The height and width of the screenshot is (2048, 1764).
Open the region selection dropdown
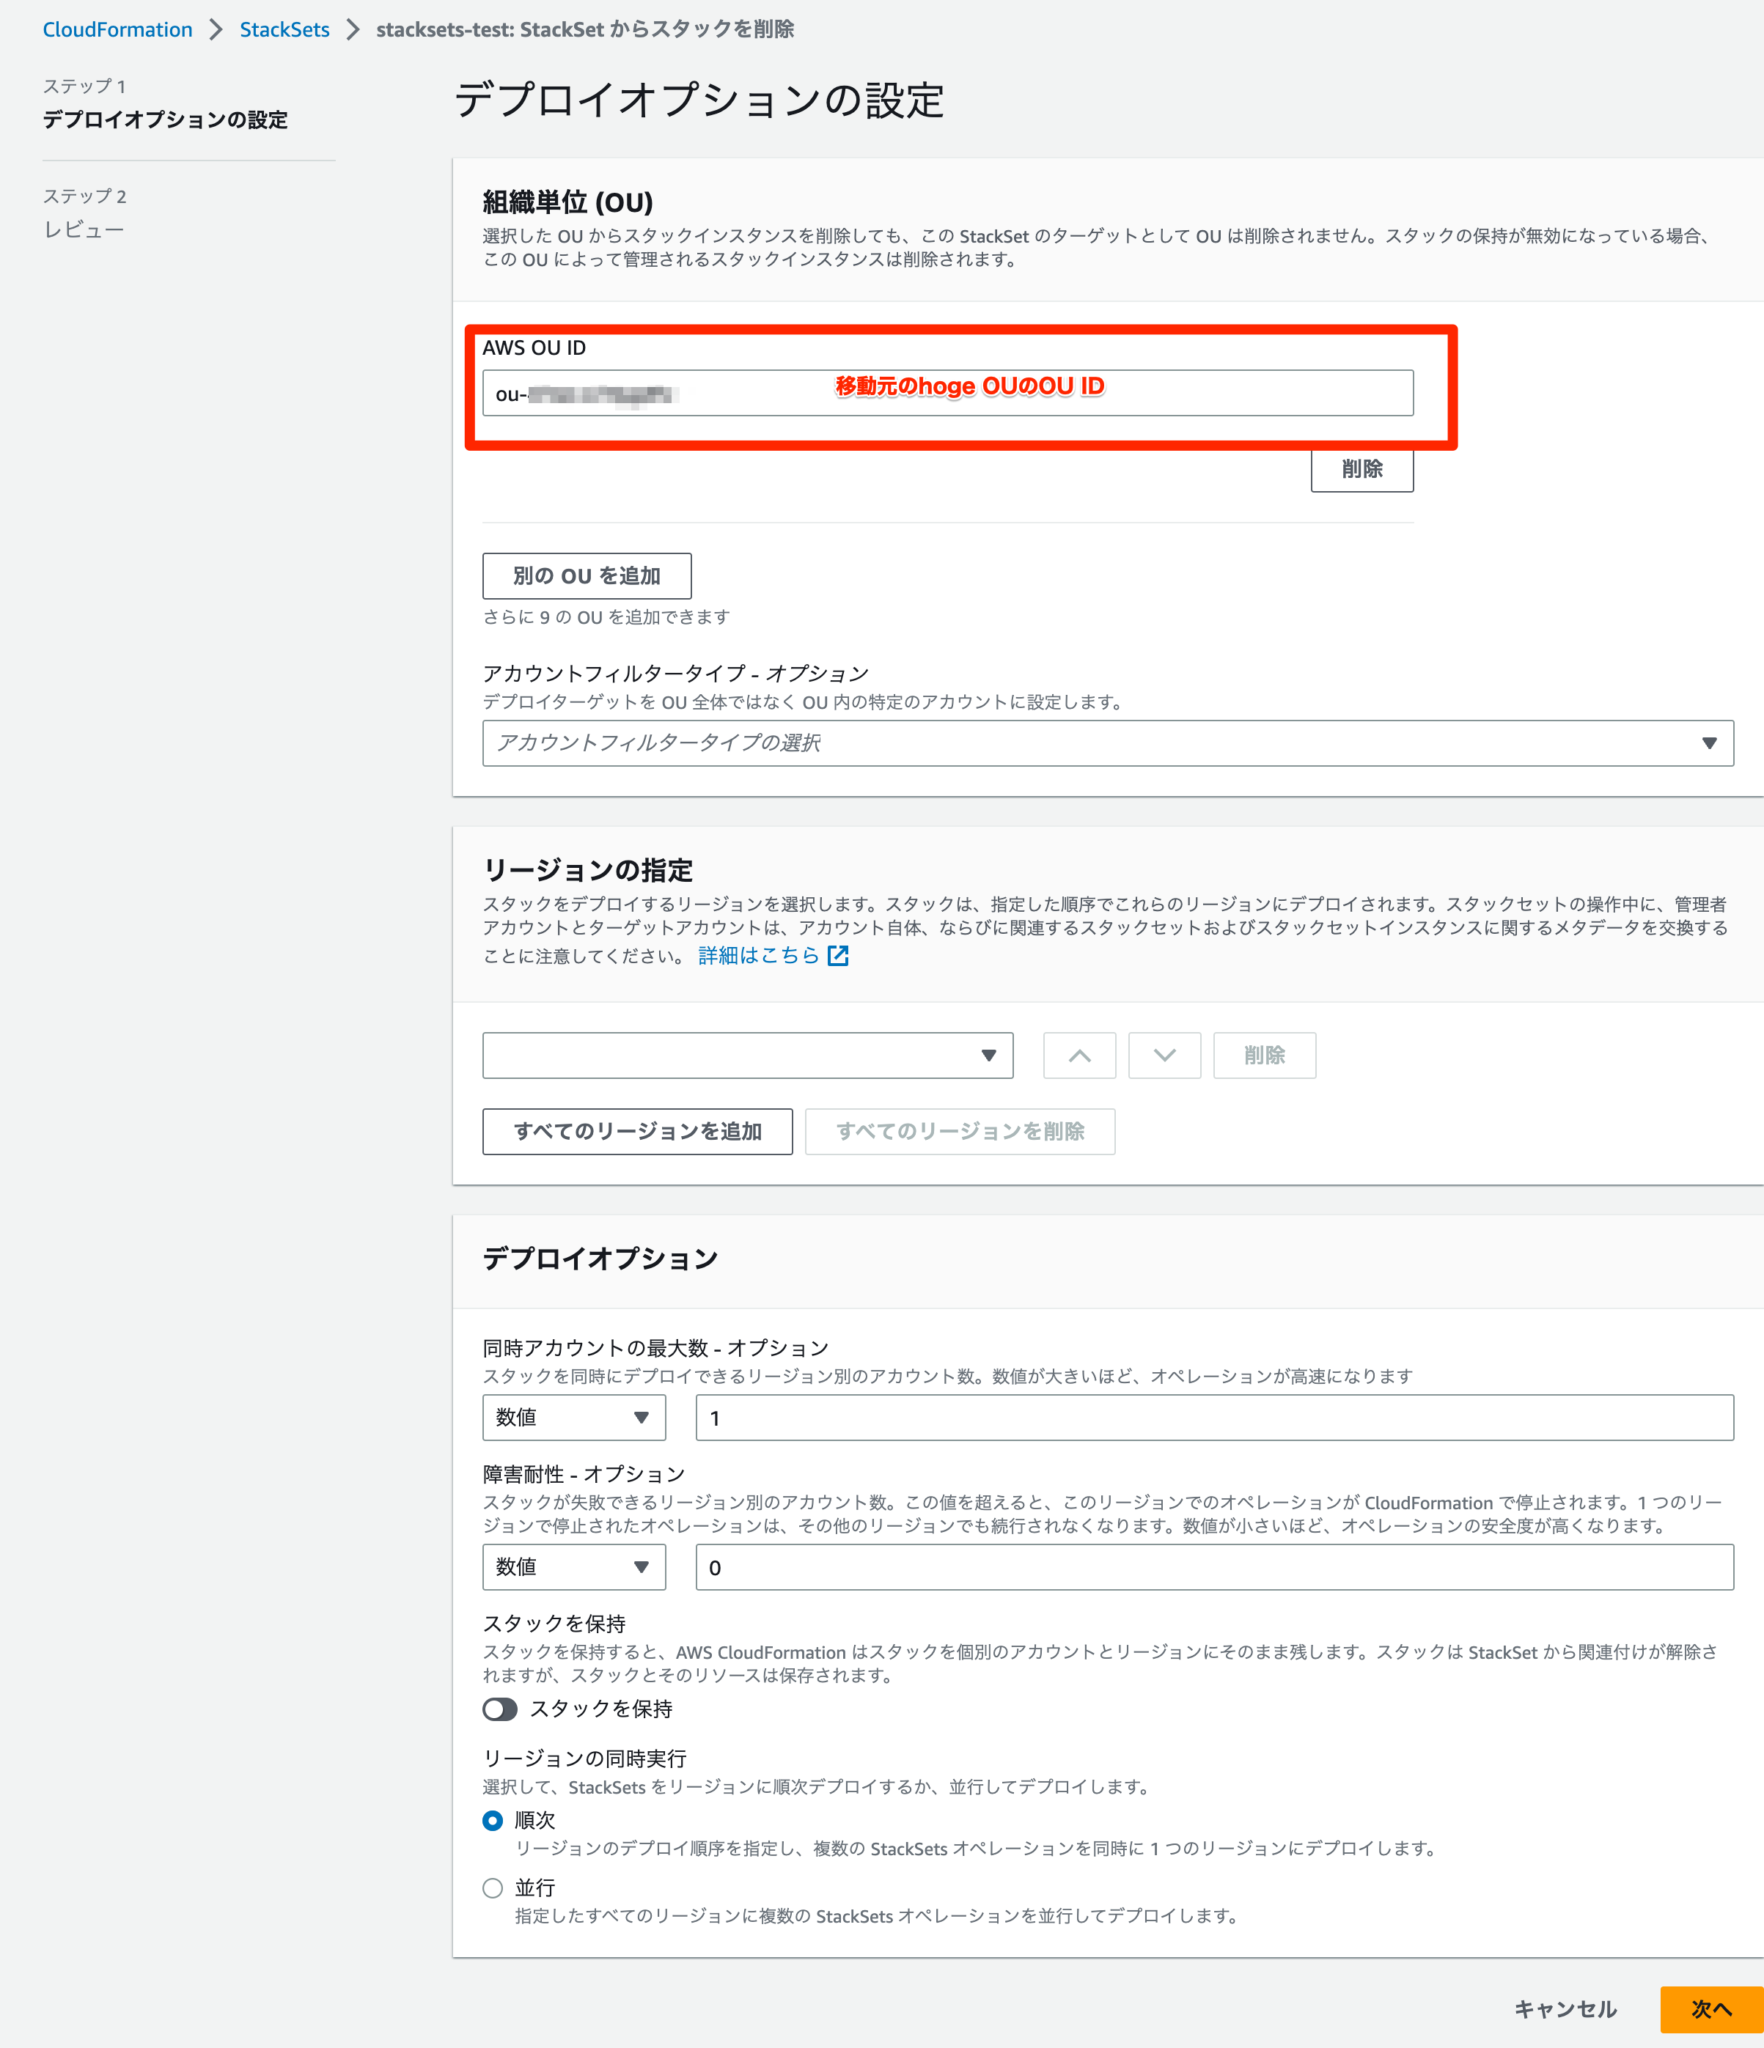pyautogui.click(x=747, y=1055)
